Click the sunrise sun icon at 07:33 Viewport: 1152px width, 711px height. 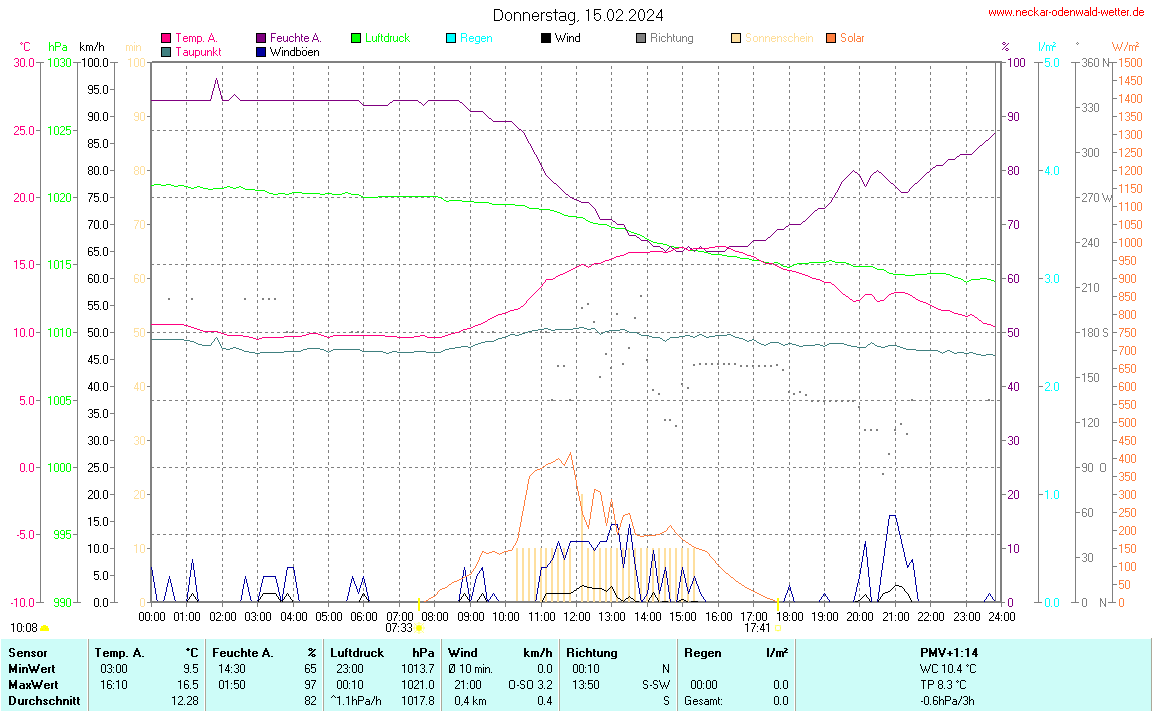418,628
